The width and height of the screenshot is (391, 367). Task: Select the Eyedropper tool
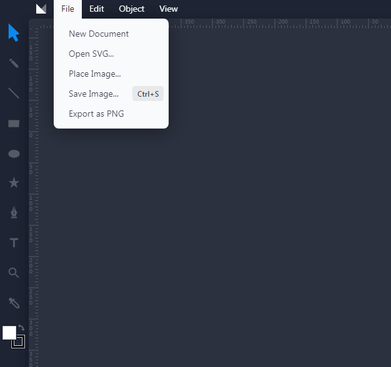14,303
